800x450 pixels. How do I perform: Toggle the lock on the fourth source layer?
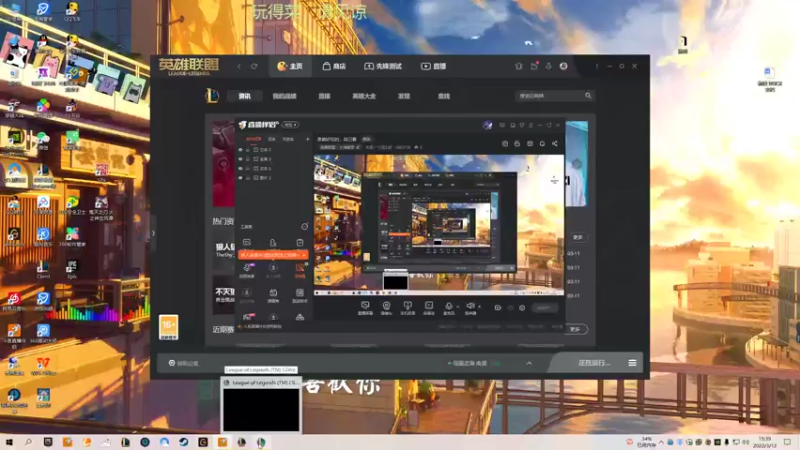point(248,178)
